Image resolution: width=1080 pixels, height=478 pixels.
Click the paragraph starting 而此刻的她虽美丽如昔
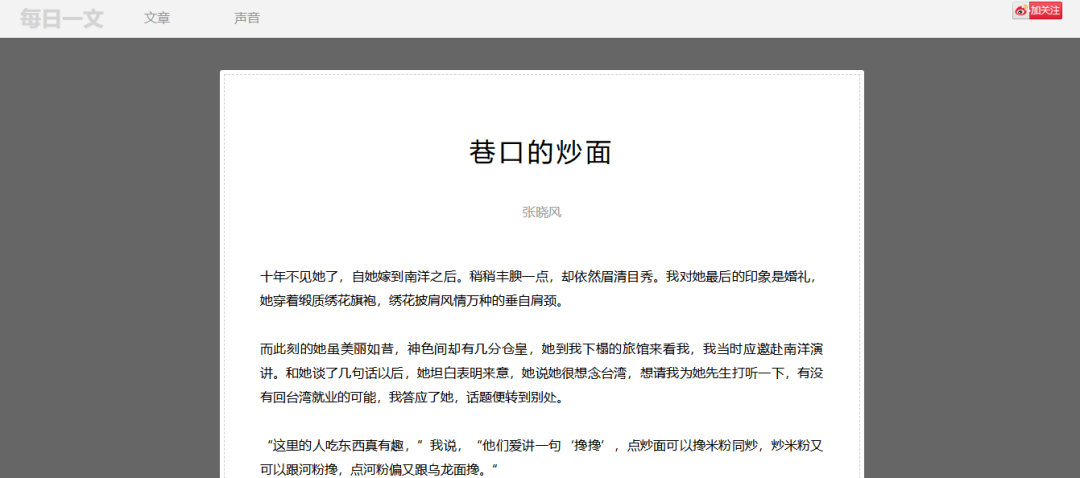tap(541, 373)
